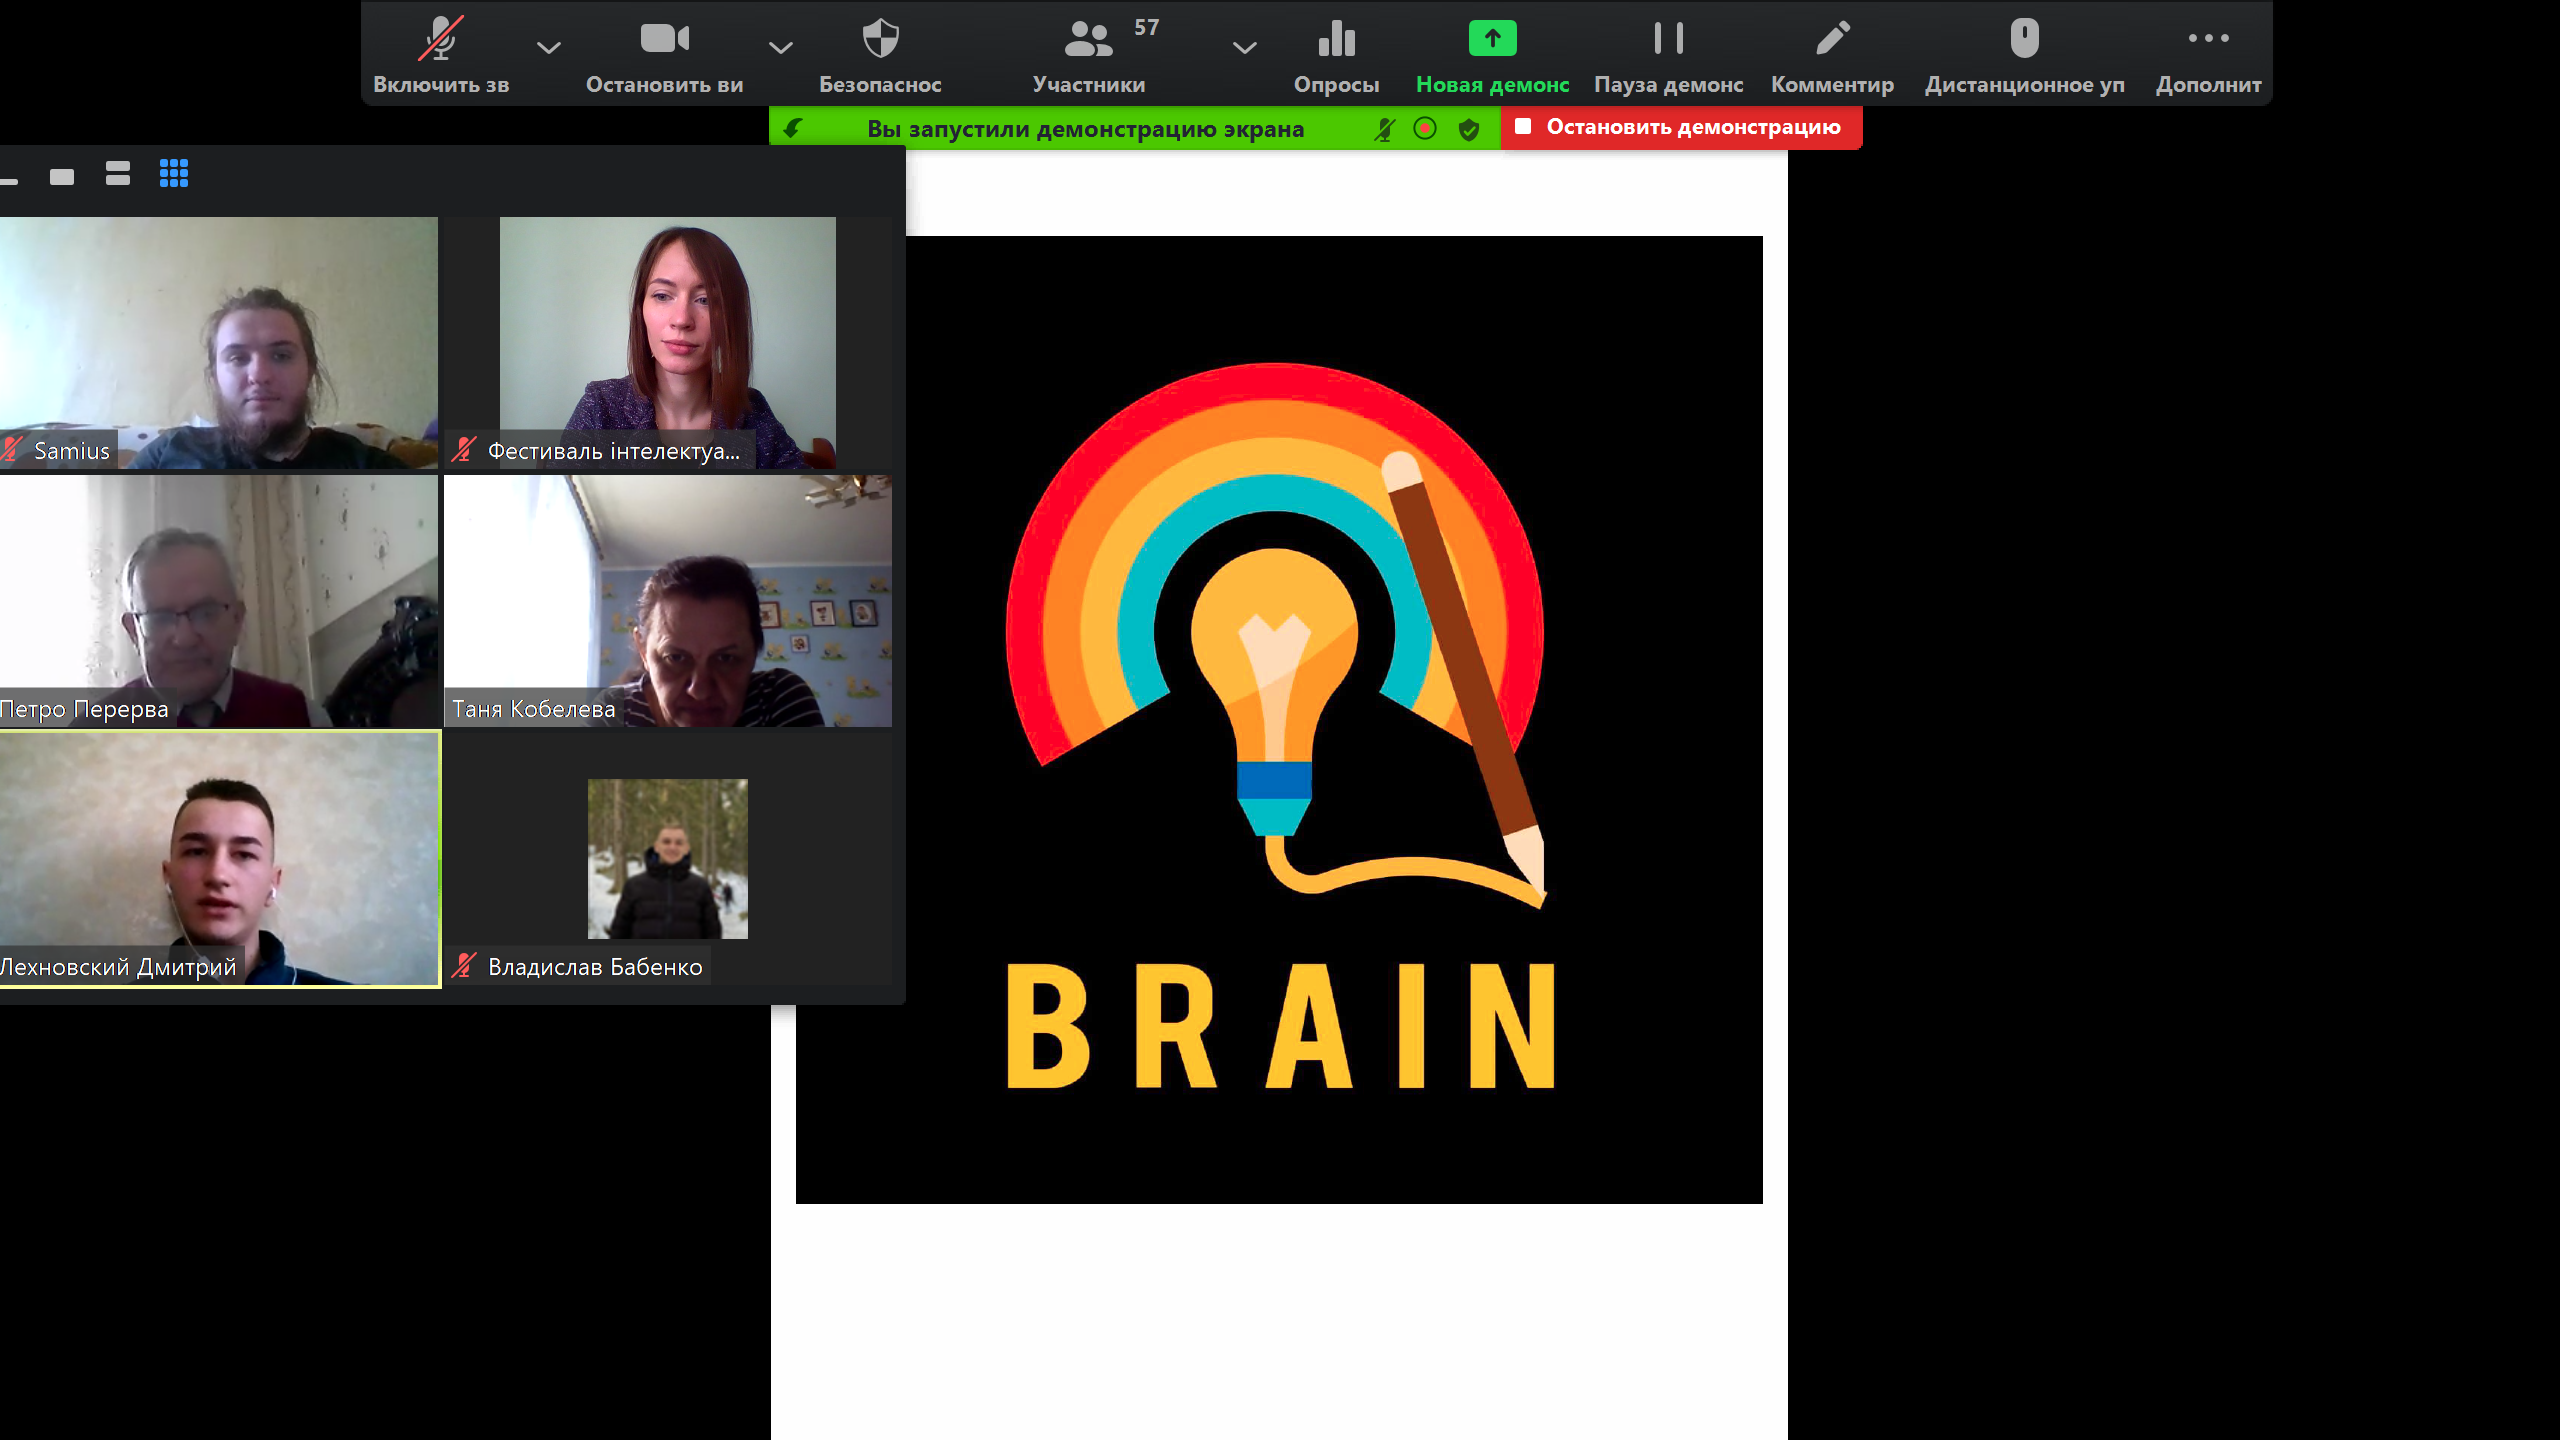The image size is (2560, 1440).
Task: Open Дистанционное уп remote control
Action: [2024, 55]
